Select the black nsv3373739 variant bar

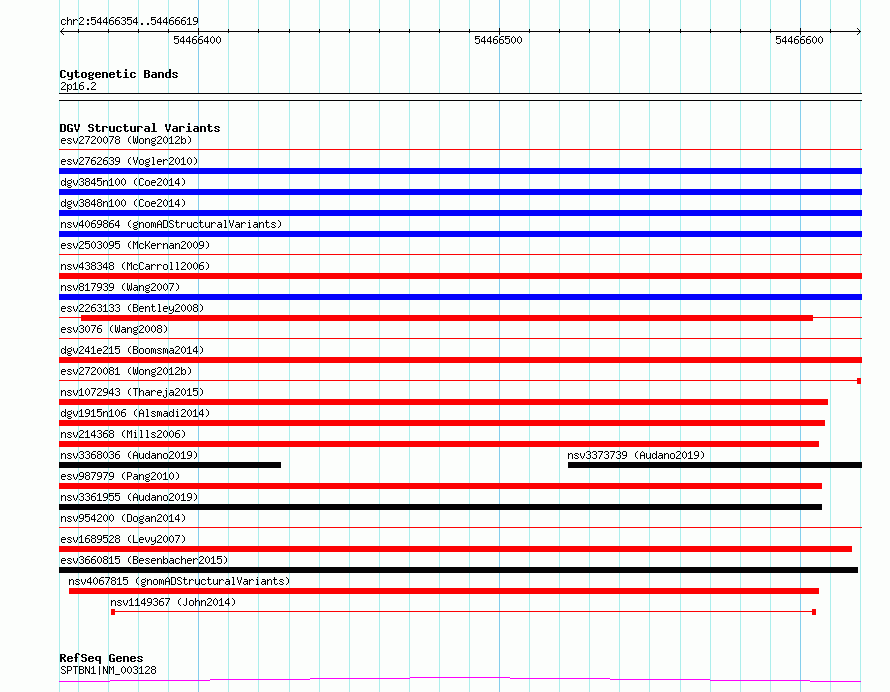coord(715,465)
